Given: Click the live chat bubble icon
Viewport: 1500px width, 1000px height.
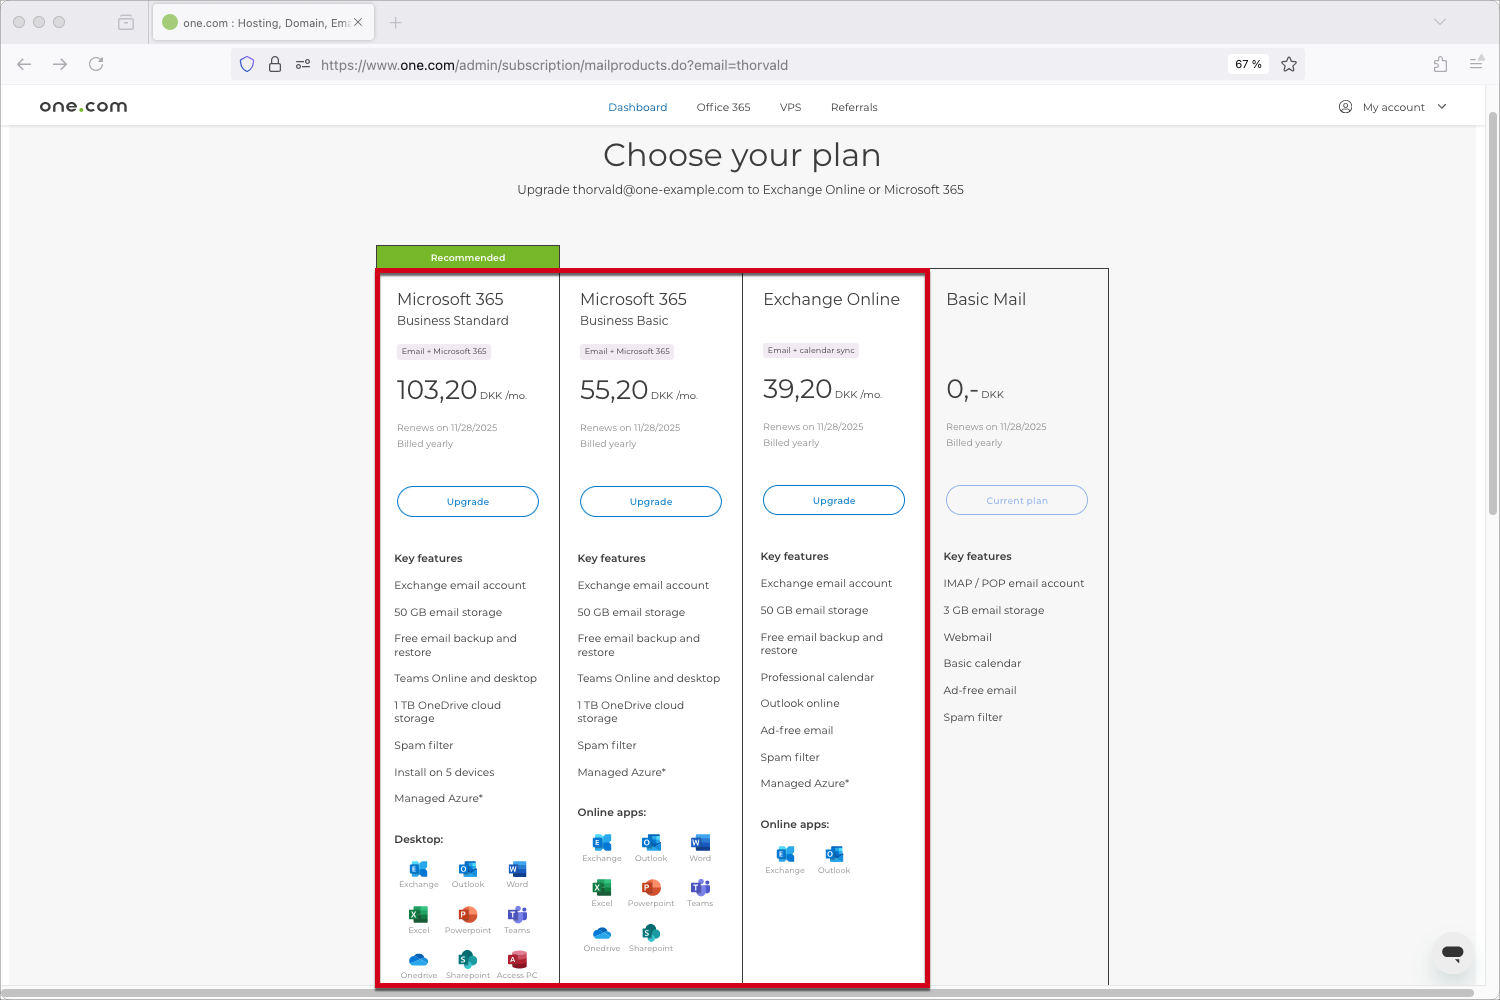Looking at the screenshot, I should 1452,953.
